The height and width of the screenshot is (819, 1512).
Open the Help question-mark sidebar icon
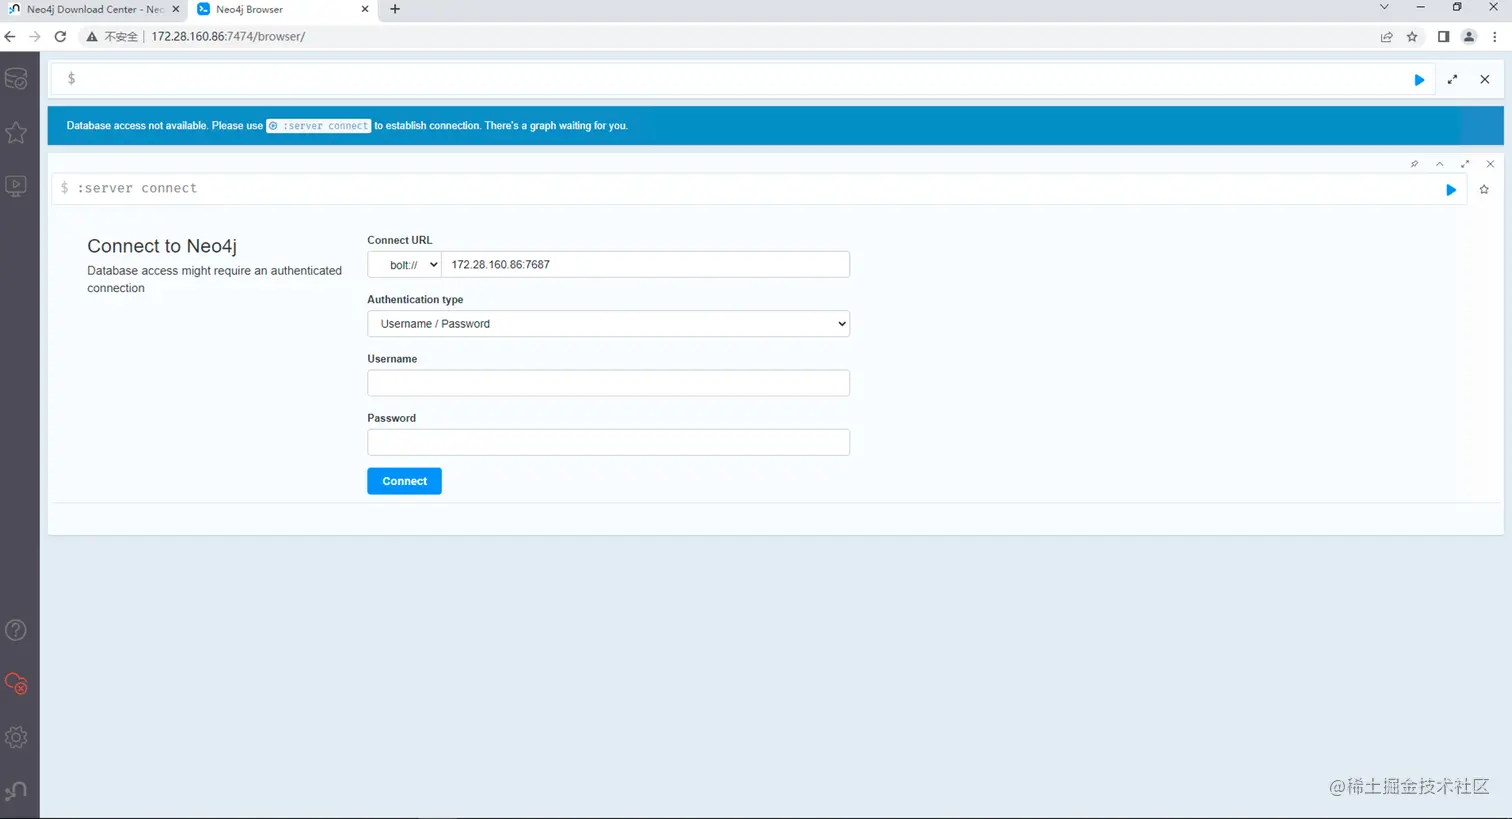(x=16, y=630)
